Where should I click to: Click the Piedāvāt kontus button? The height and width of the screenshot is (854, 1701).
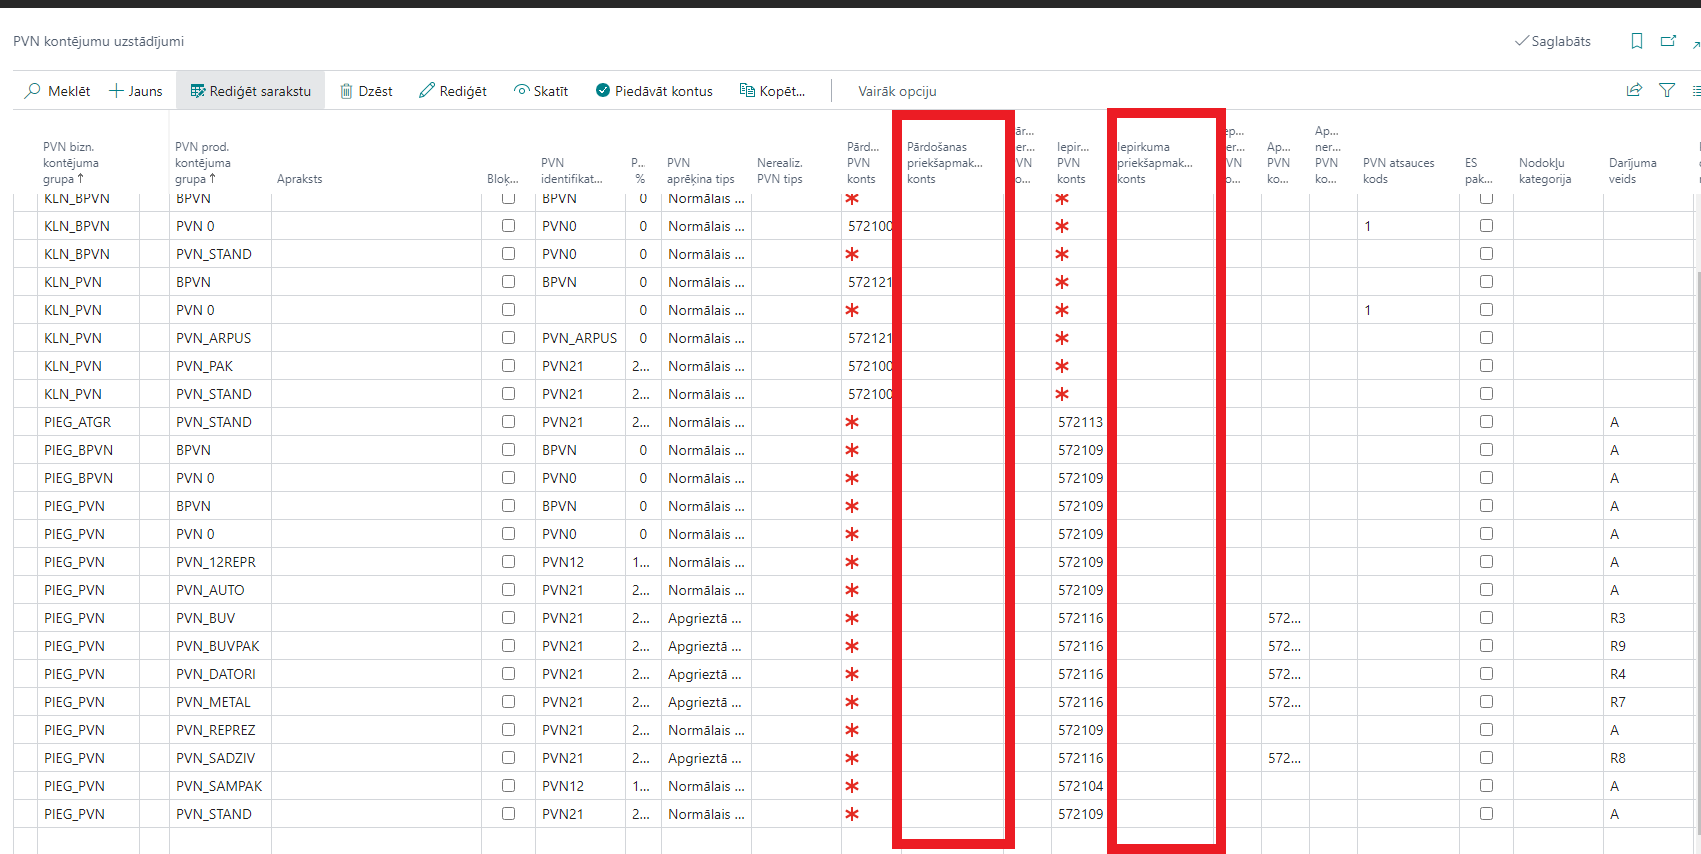[654, 91]
